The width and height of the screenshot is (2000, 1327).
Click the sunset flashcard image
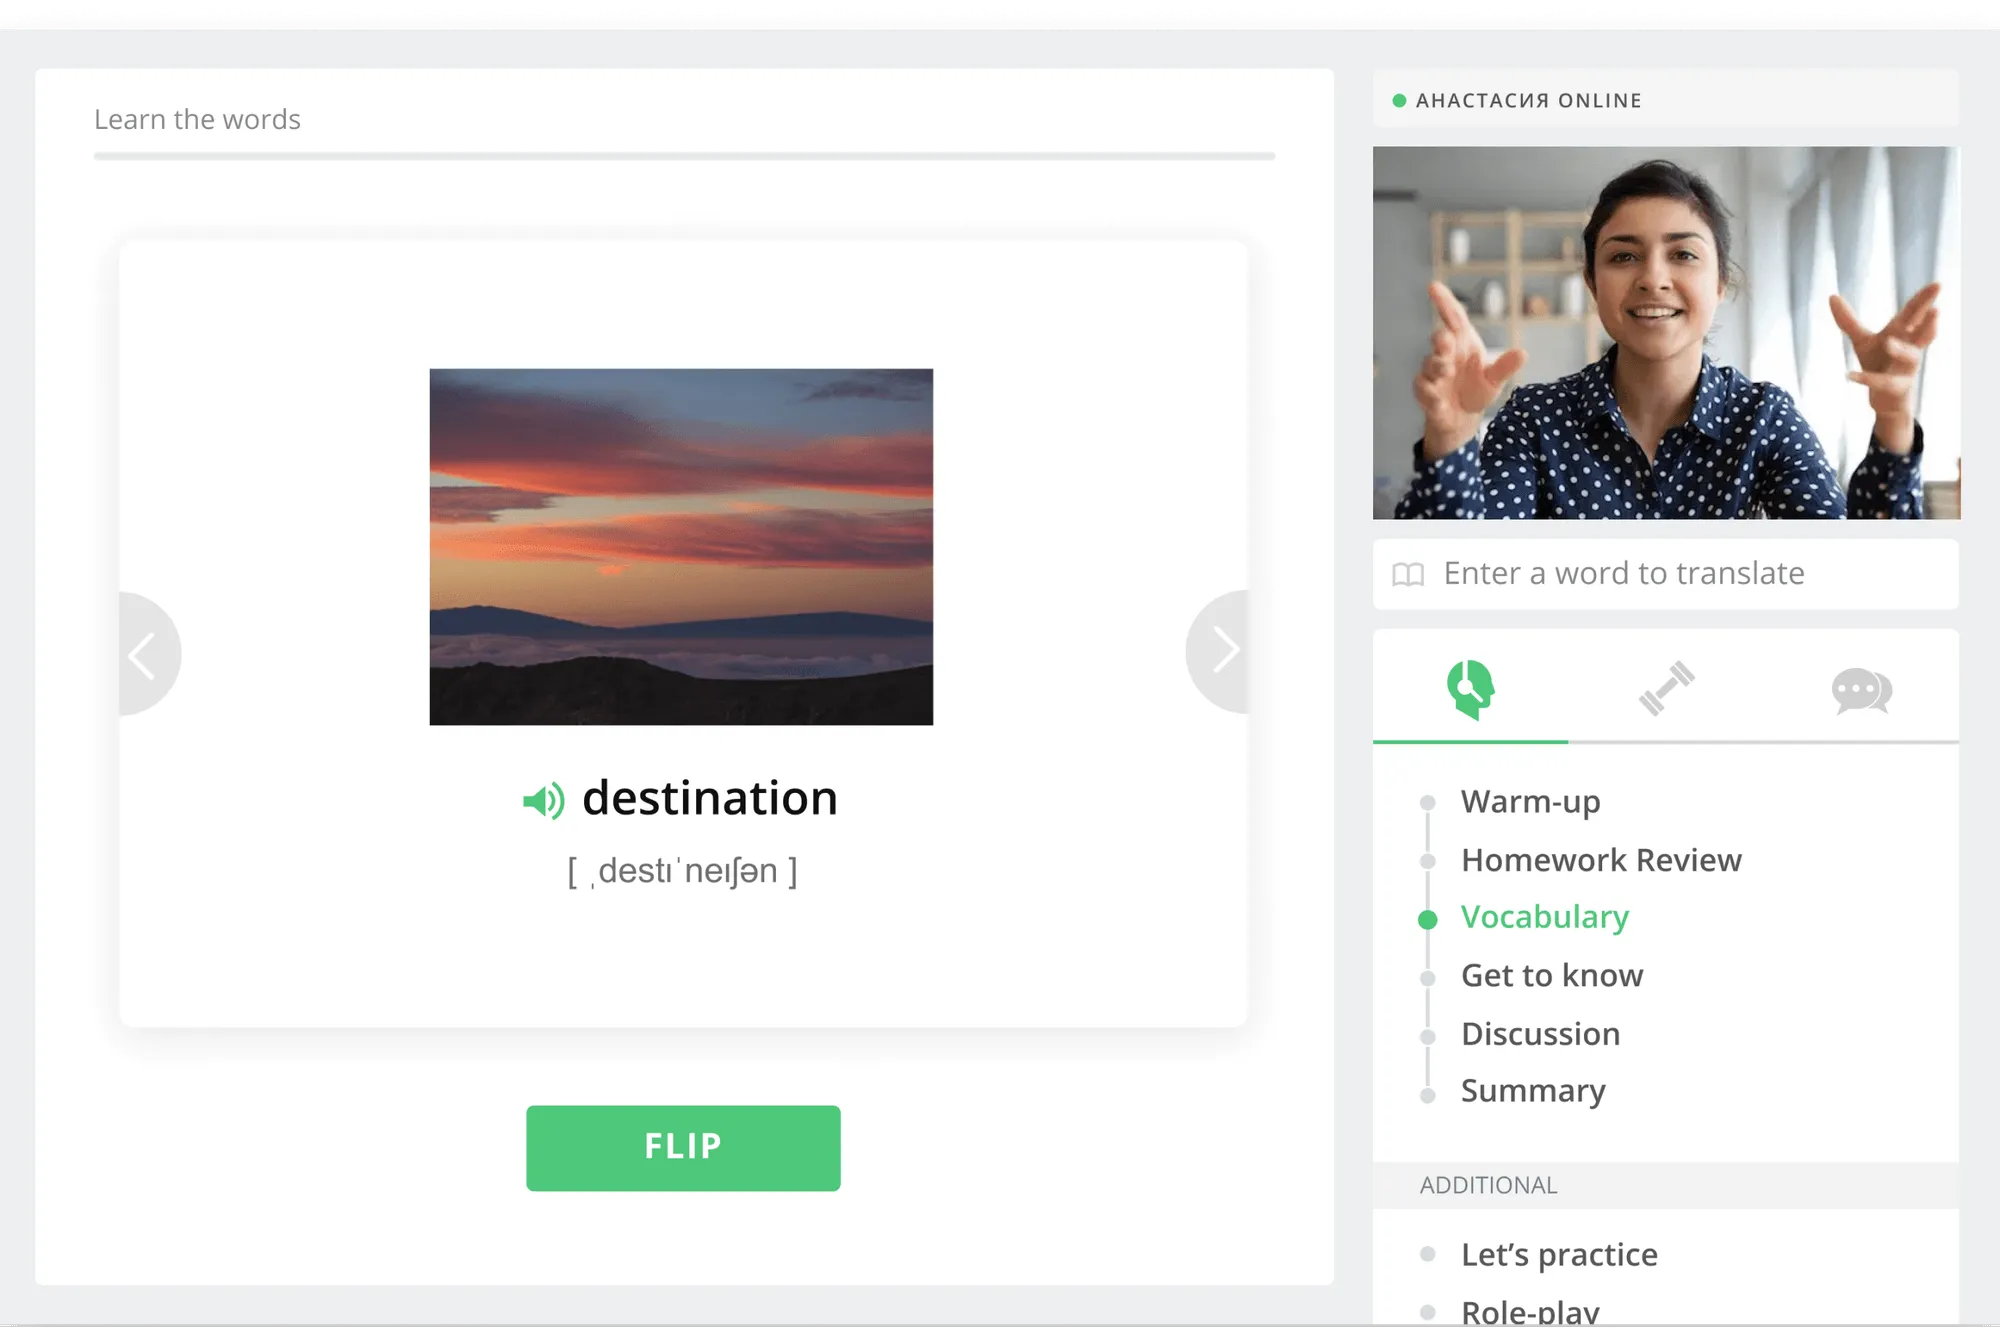(x=681, y=547)
